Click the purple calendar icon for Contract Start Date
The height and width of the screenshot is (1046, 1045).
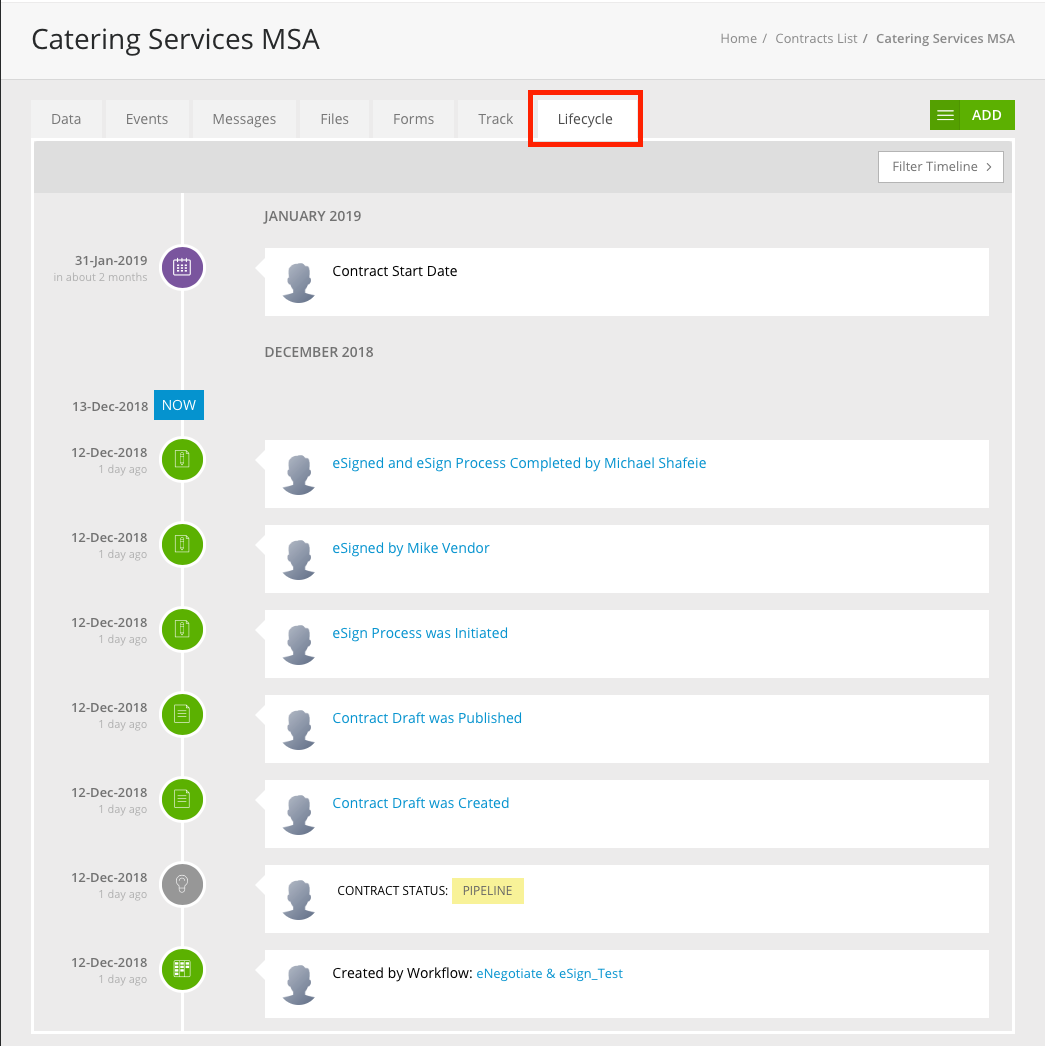pyautogui.click(x=182, y=268)
